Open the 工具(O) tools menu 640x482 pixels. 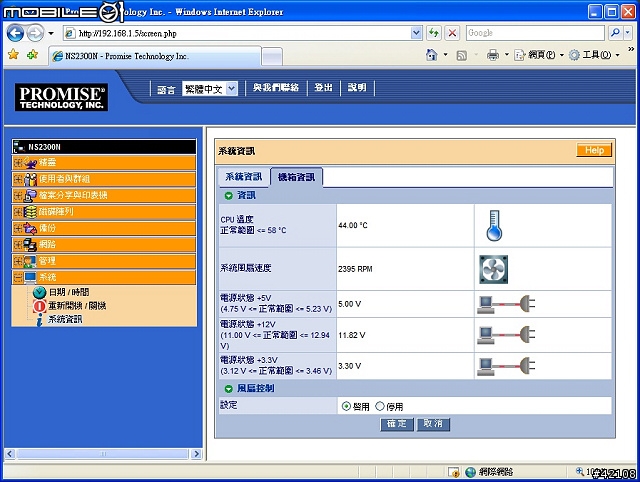594,55
